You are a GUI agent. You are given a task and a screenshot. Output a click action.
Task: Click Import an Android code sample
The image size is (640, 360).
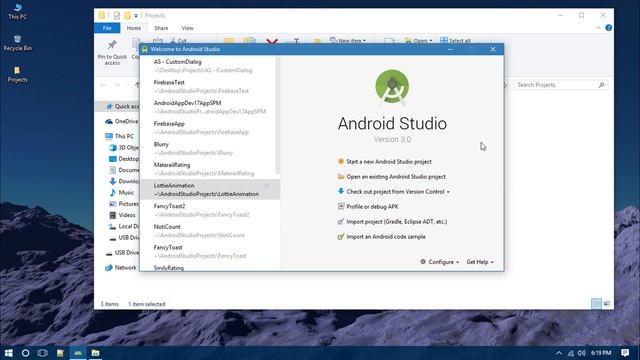click(x=386, y=237)
